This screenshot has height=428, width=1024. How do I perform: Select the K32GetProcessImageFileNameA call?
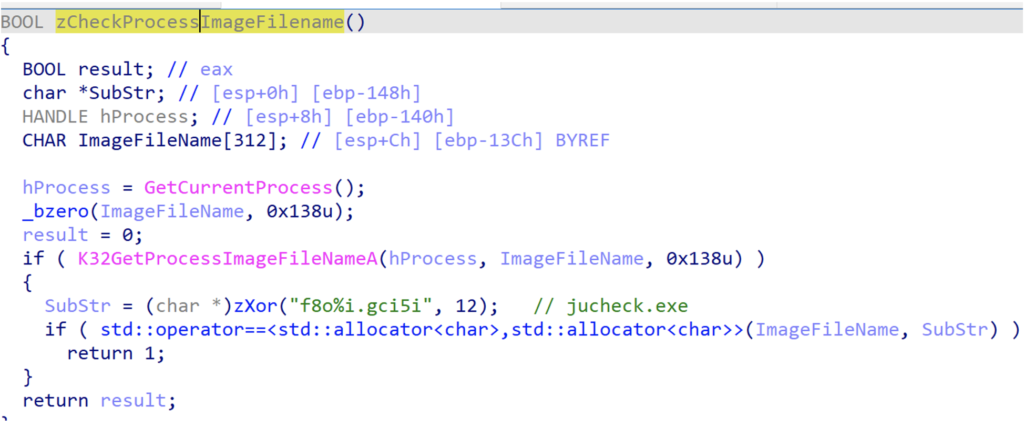click(227, 259)
